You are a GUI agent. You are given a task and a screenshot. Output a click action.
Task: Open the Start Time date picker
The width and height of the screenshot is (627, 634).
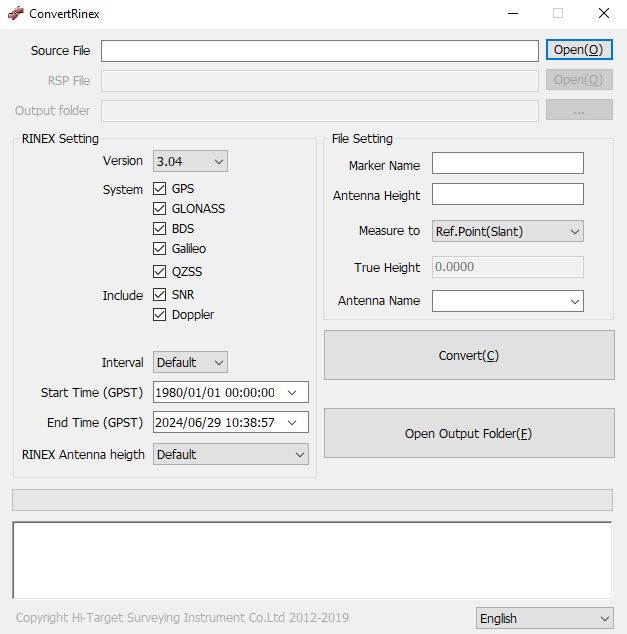[291, 393]
